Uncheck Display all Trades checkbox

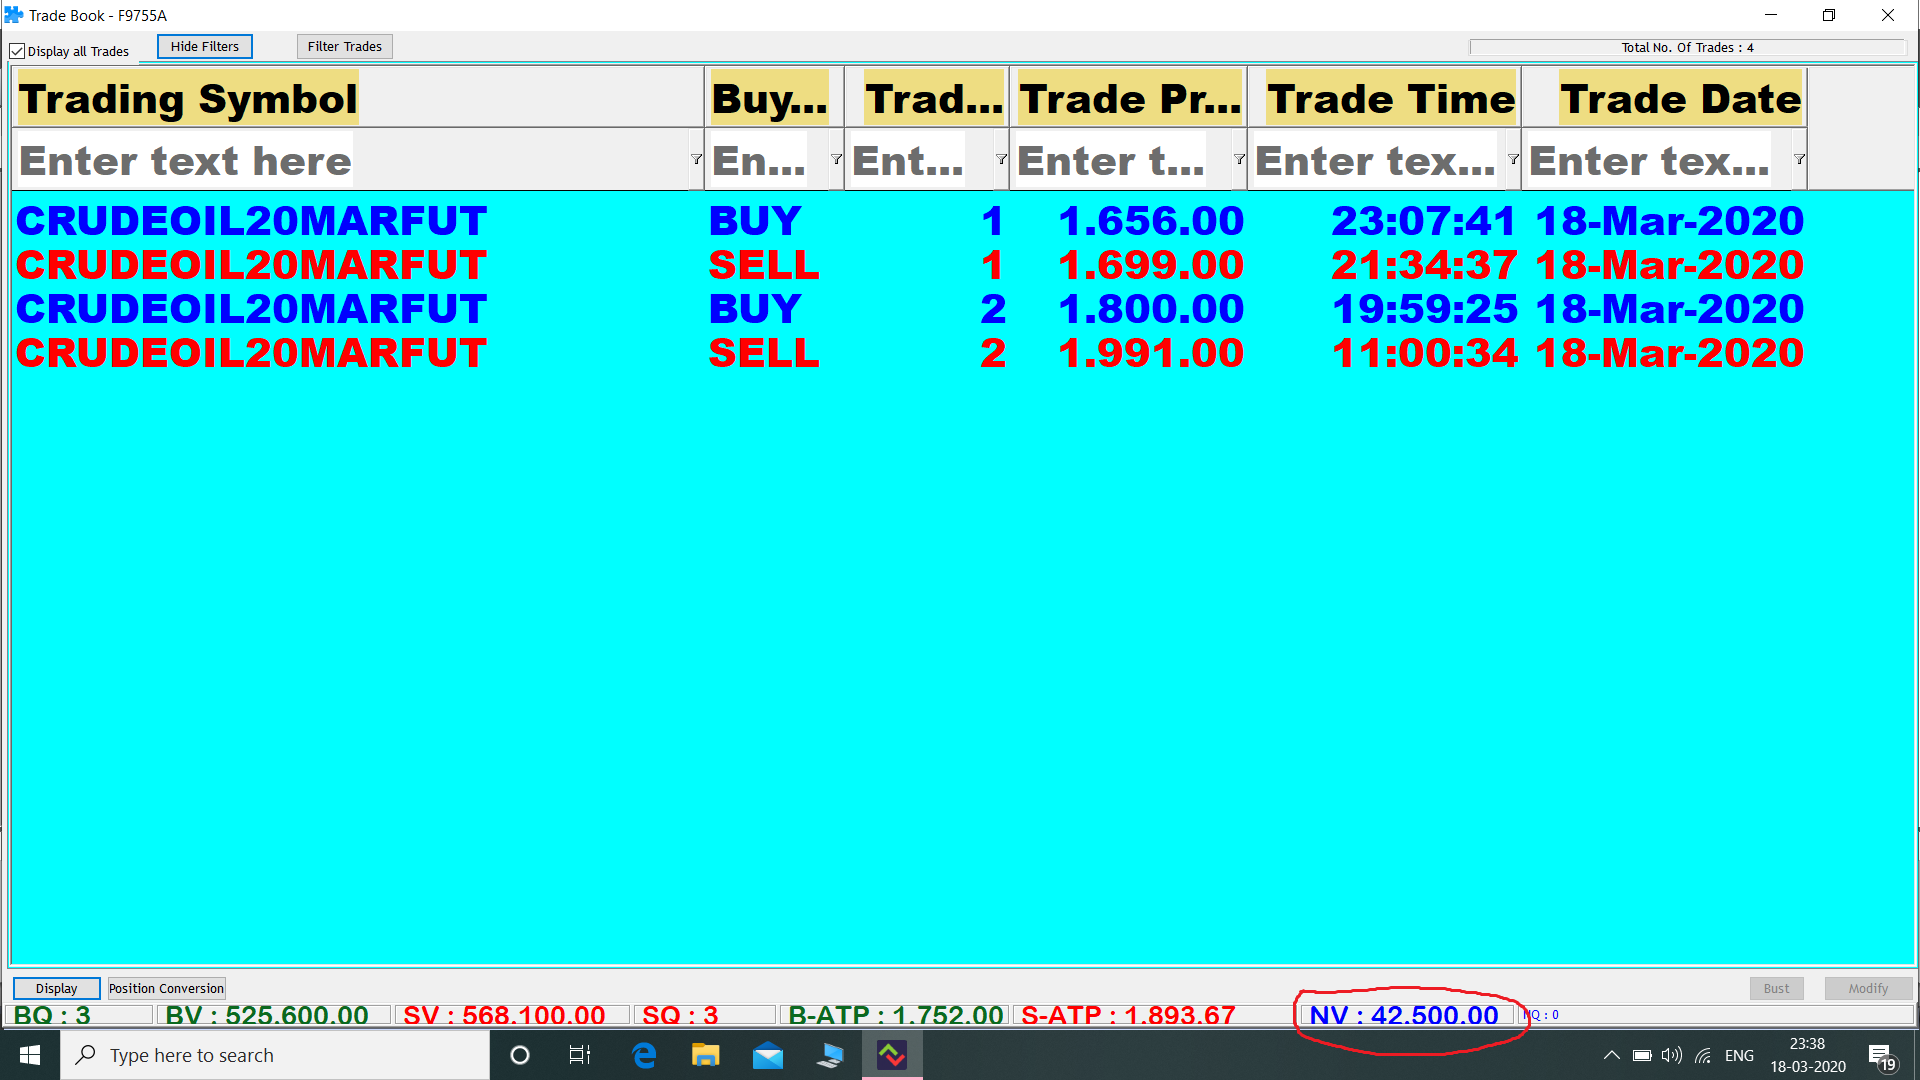(17, 51)
